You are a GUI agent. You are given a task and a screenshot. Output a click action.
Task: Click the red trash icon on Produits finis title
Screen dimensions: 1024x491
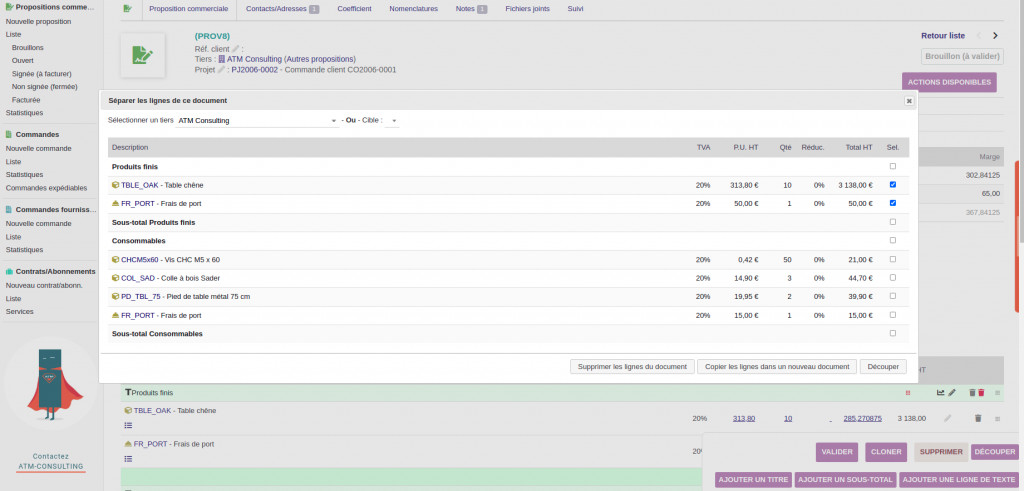coord(981,393)
